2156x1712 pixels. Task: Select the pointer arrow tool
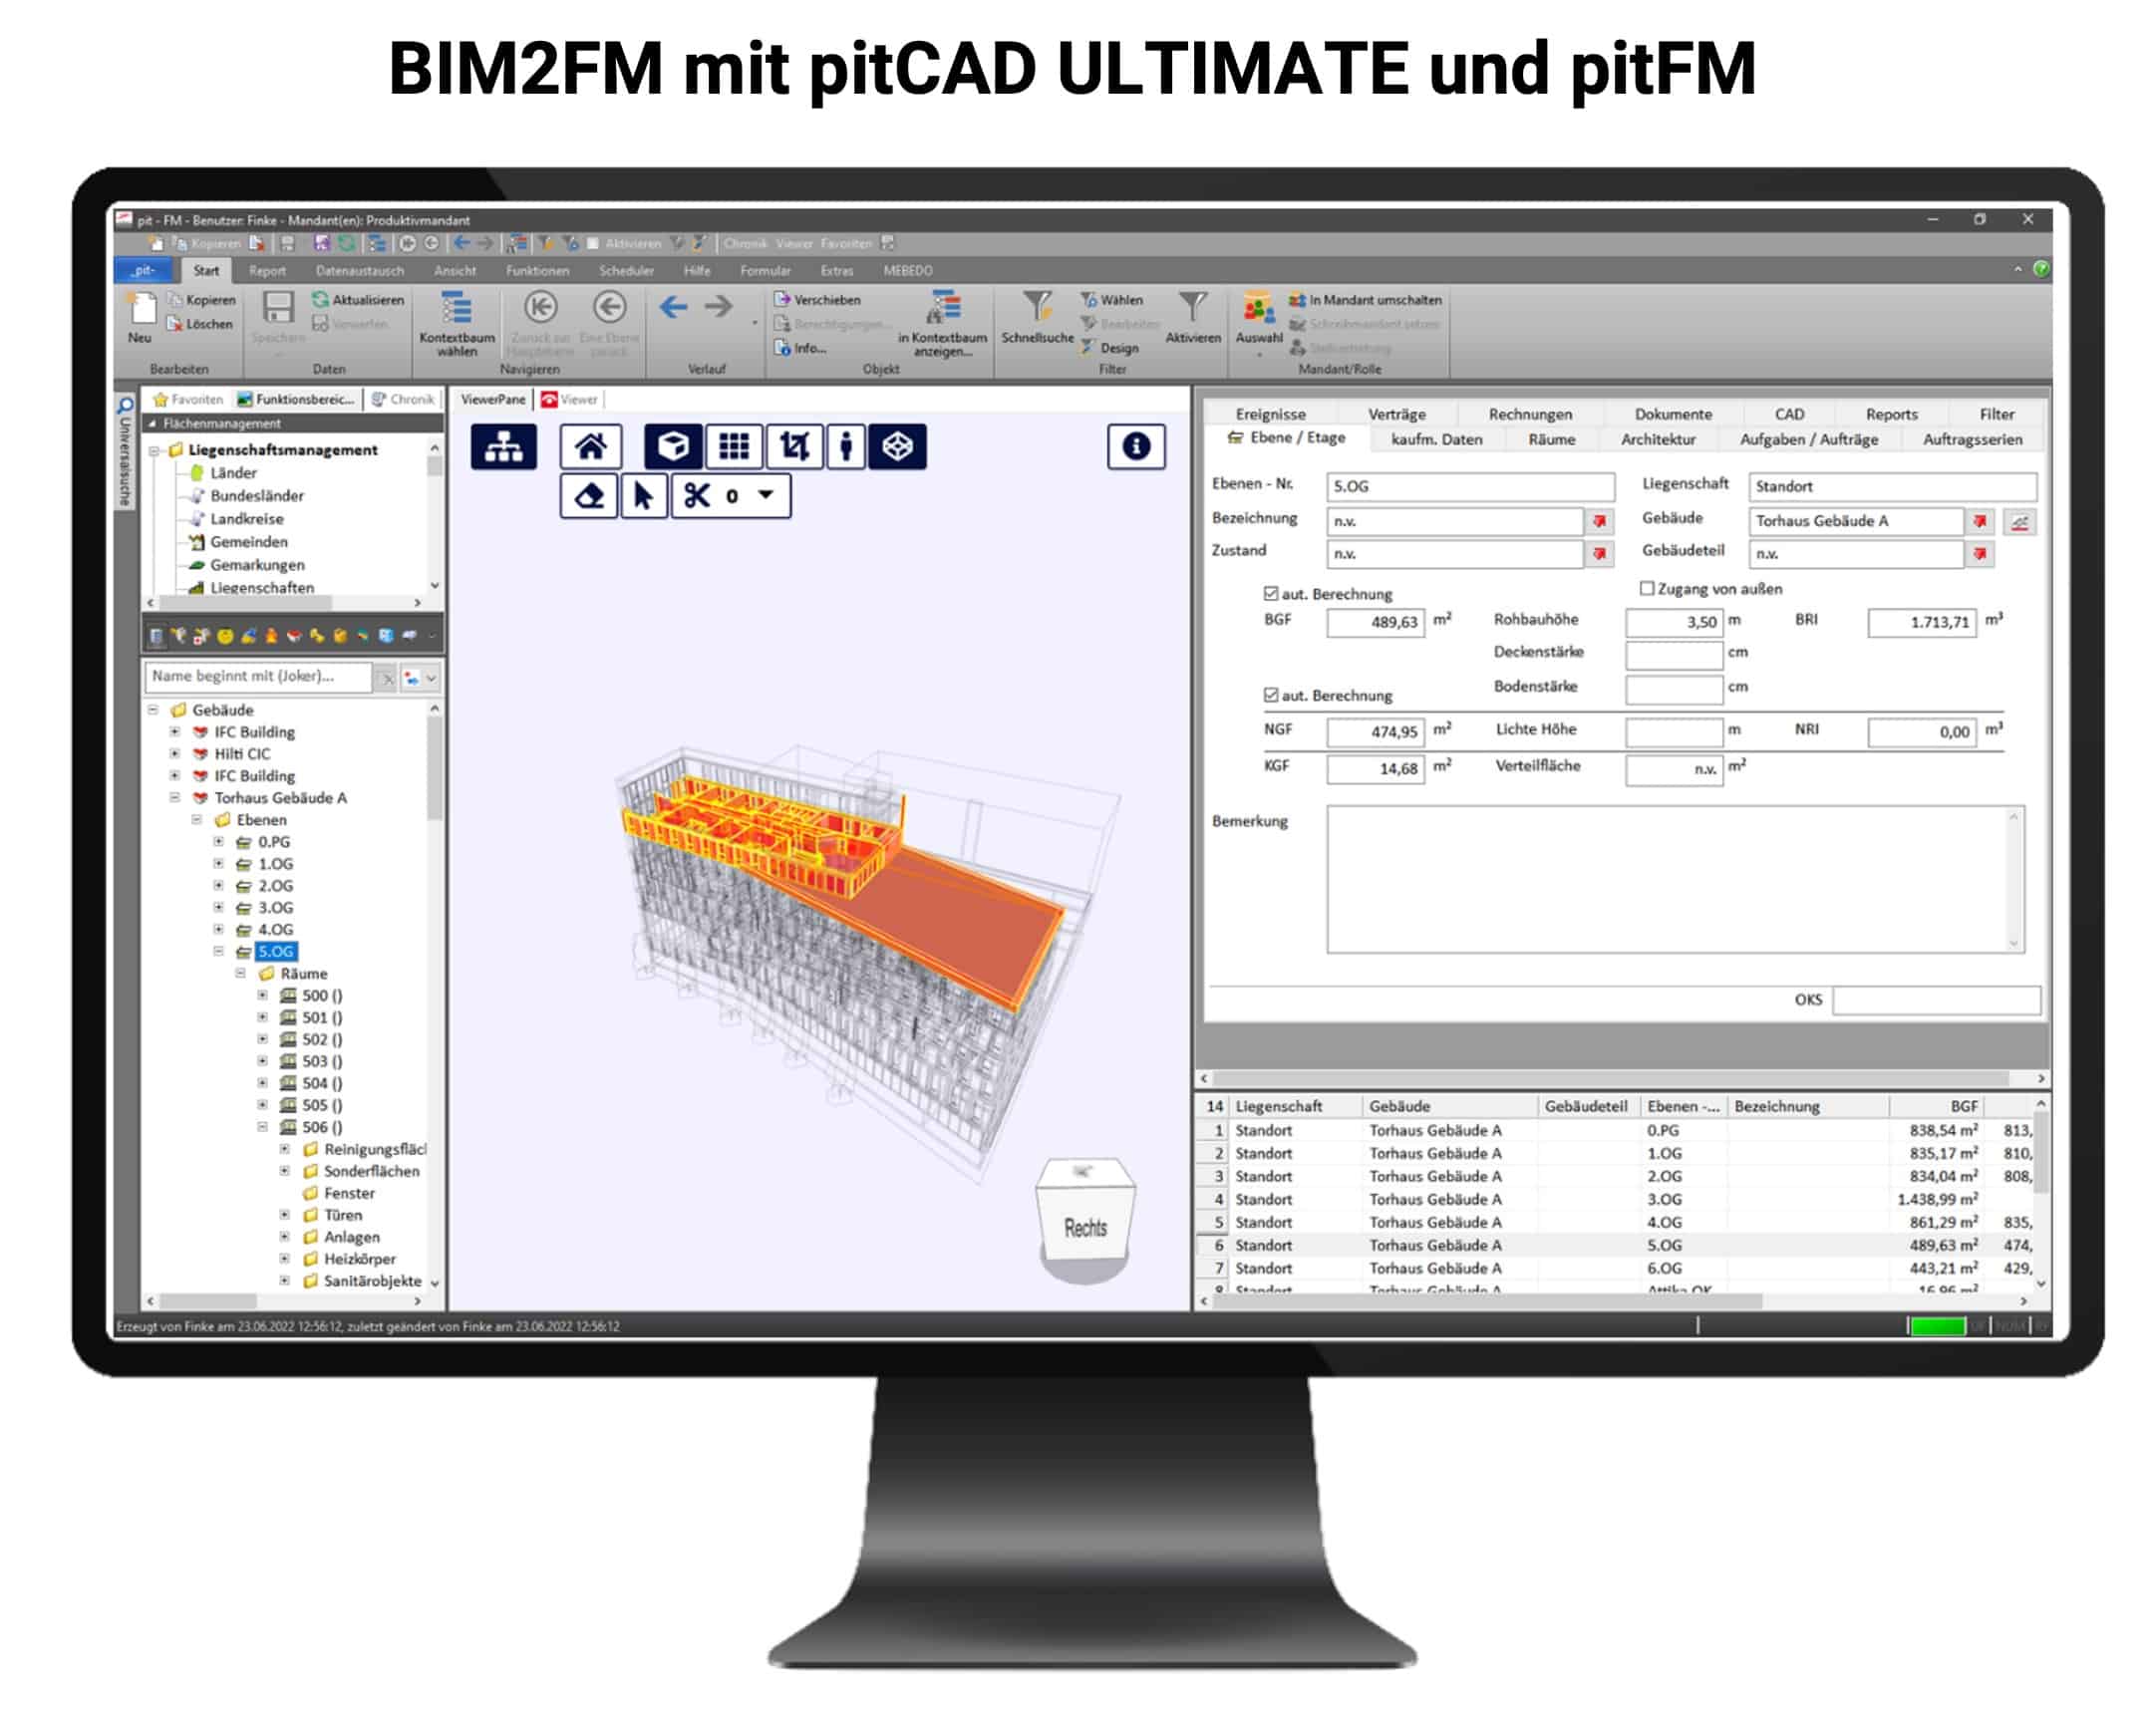point(643,496)
